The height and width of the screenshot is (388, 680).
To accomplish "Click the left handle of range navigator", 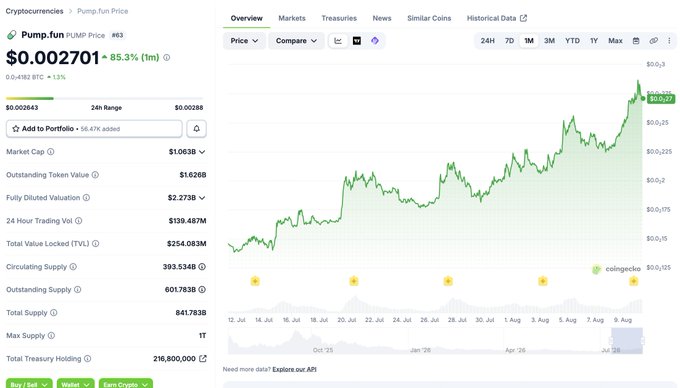I will pos(612,341).
